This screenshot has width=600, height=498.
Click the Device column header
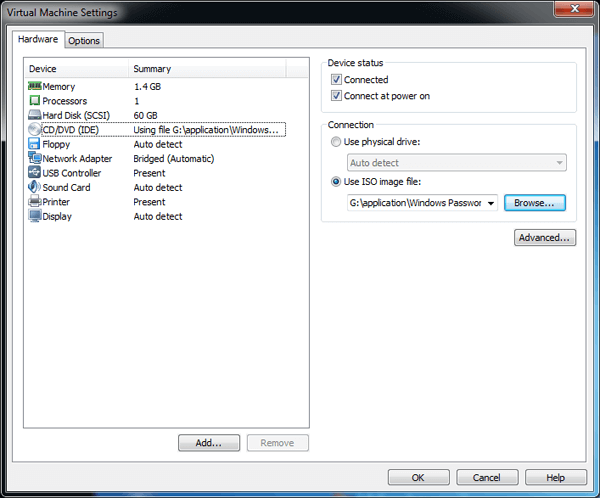(x=77, y=69)
